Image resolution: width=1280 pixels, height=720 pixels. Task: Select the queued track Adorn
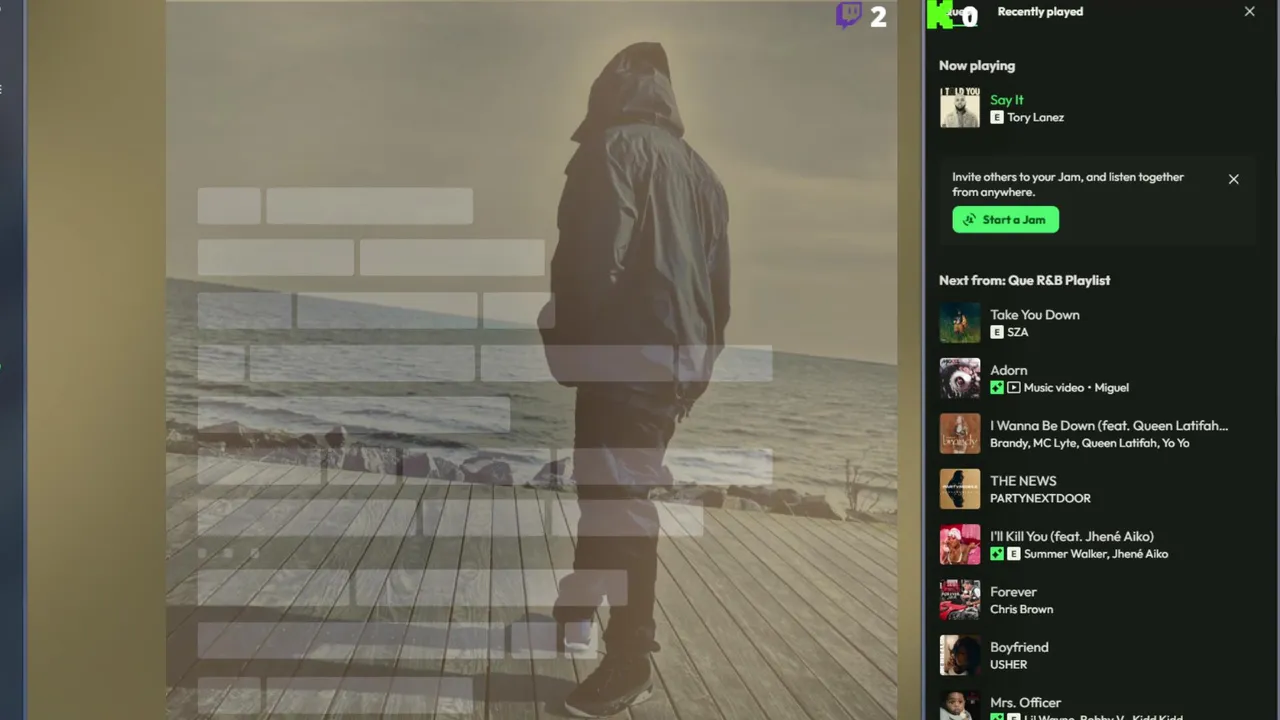[x=1008, y=370]
